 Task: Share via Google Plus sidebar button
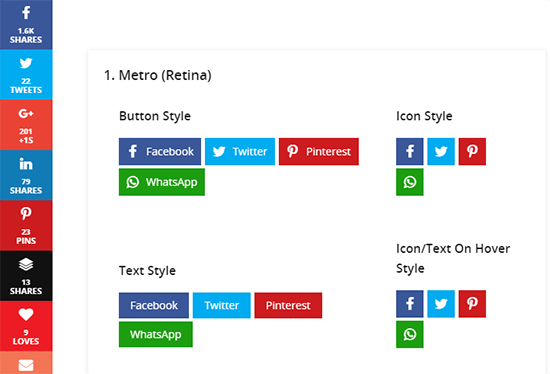[x=26, y=125]
